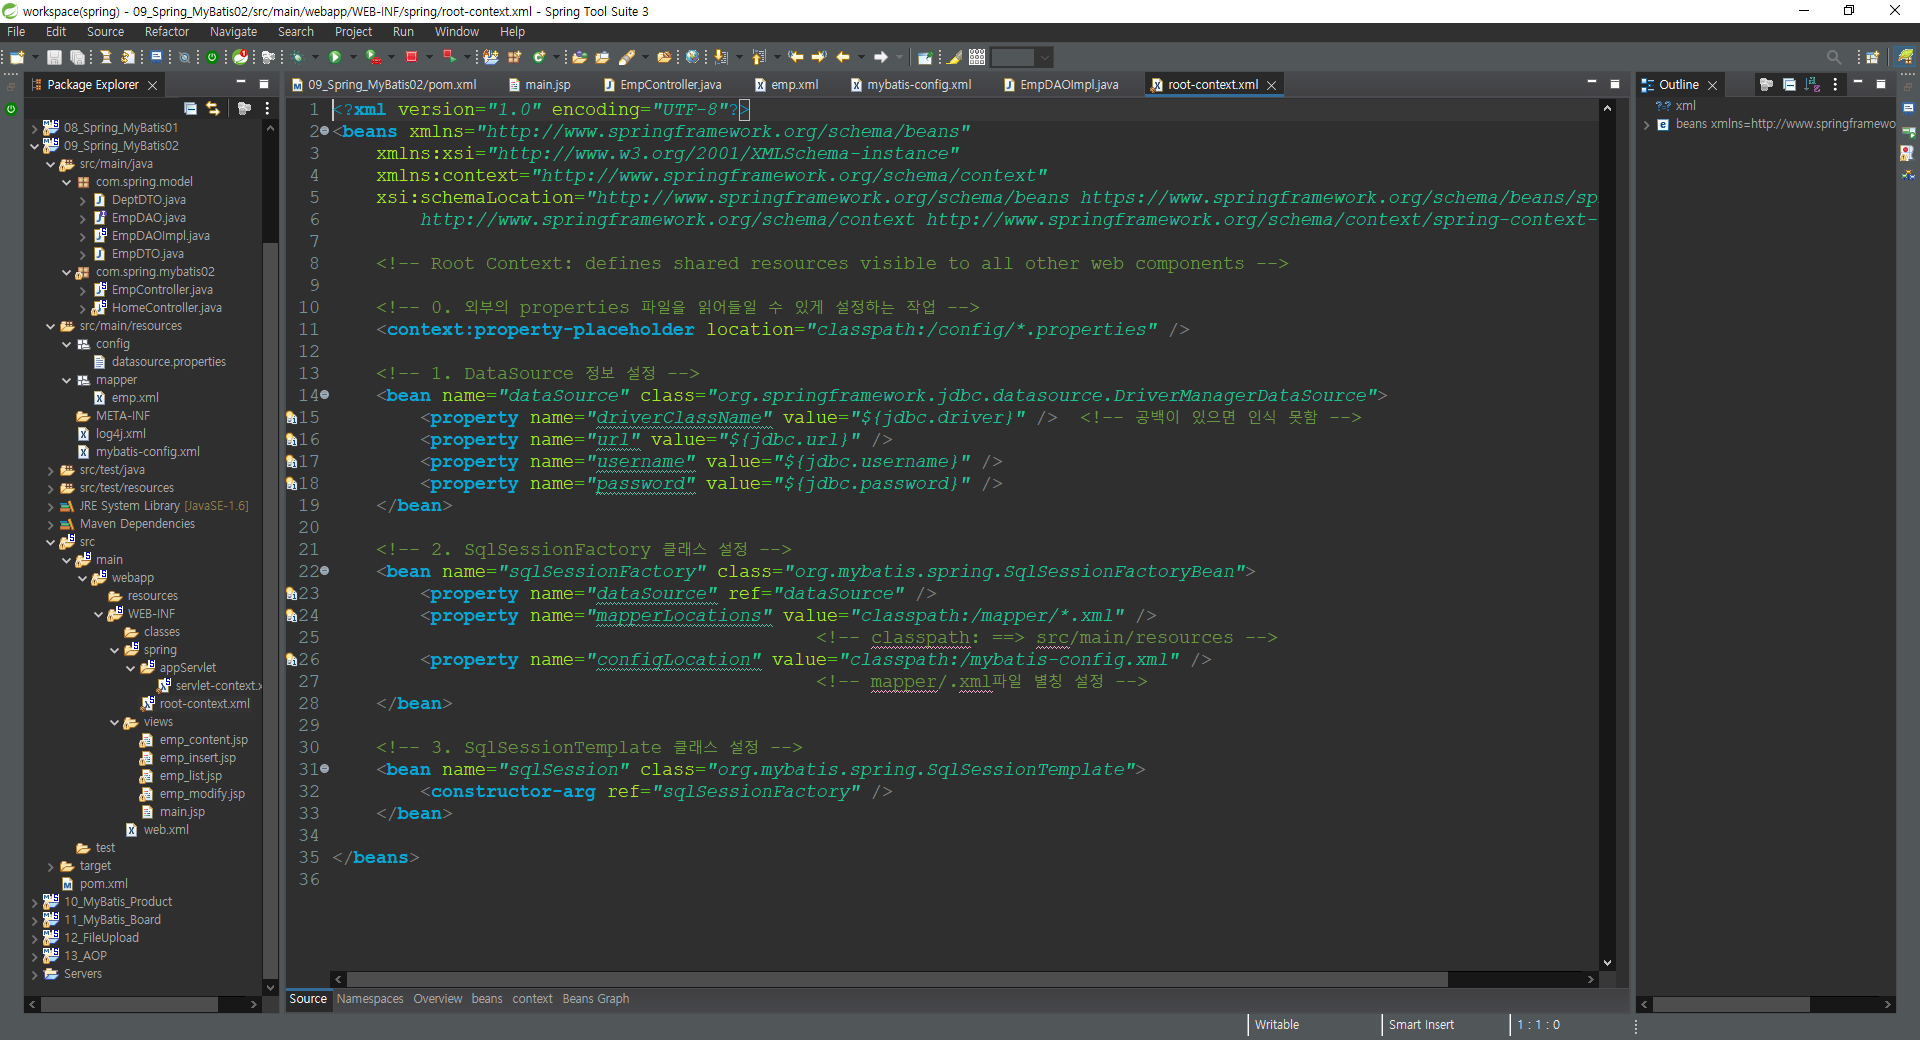1920x1040 pixels.
Task: Close the Outline view
Action: coord(1712,85)
